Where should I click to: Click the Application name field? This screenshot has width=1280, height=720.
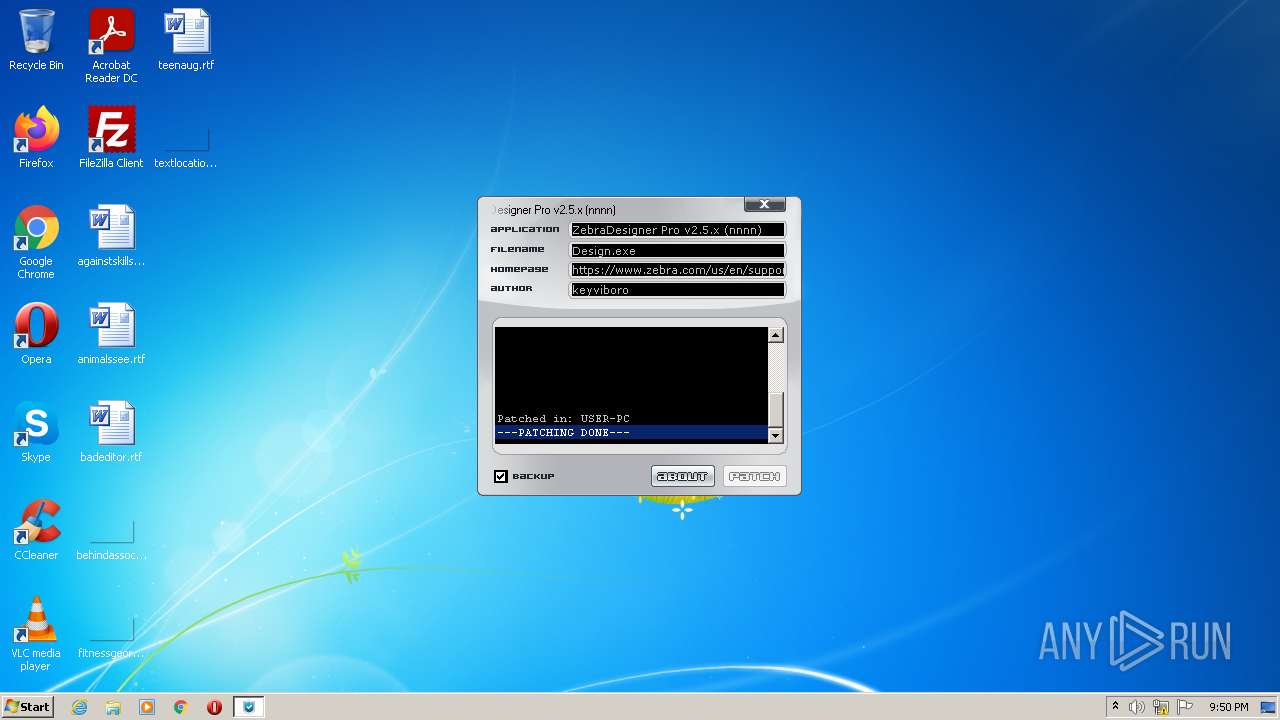[x=677, y=230]
